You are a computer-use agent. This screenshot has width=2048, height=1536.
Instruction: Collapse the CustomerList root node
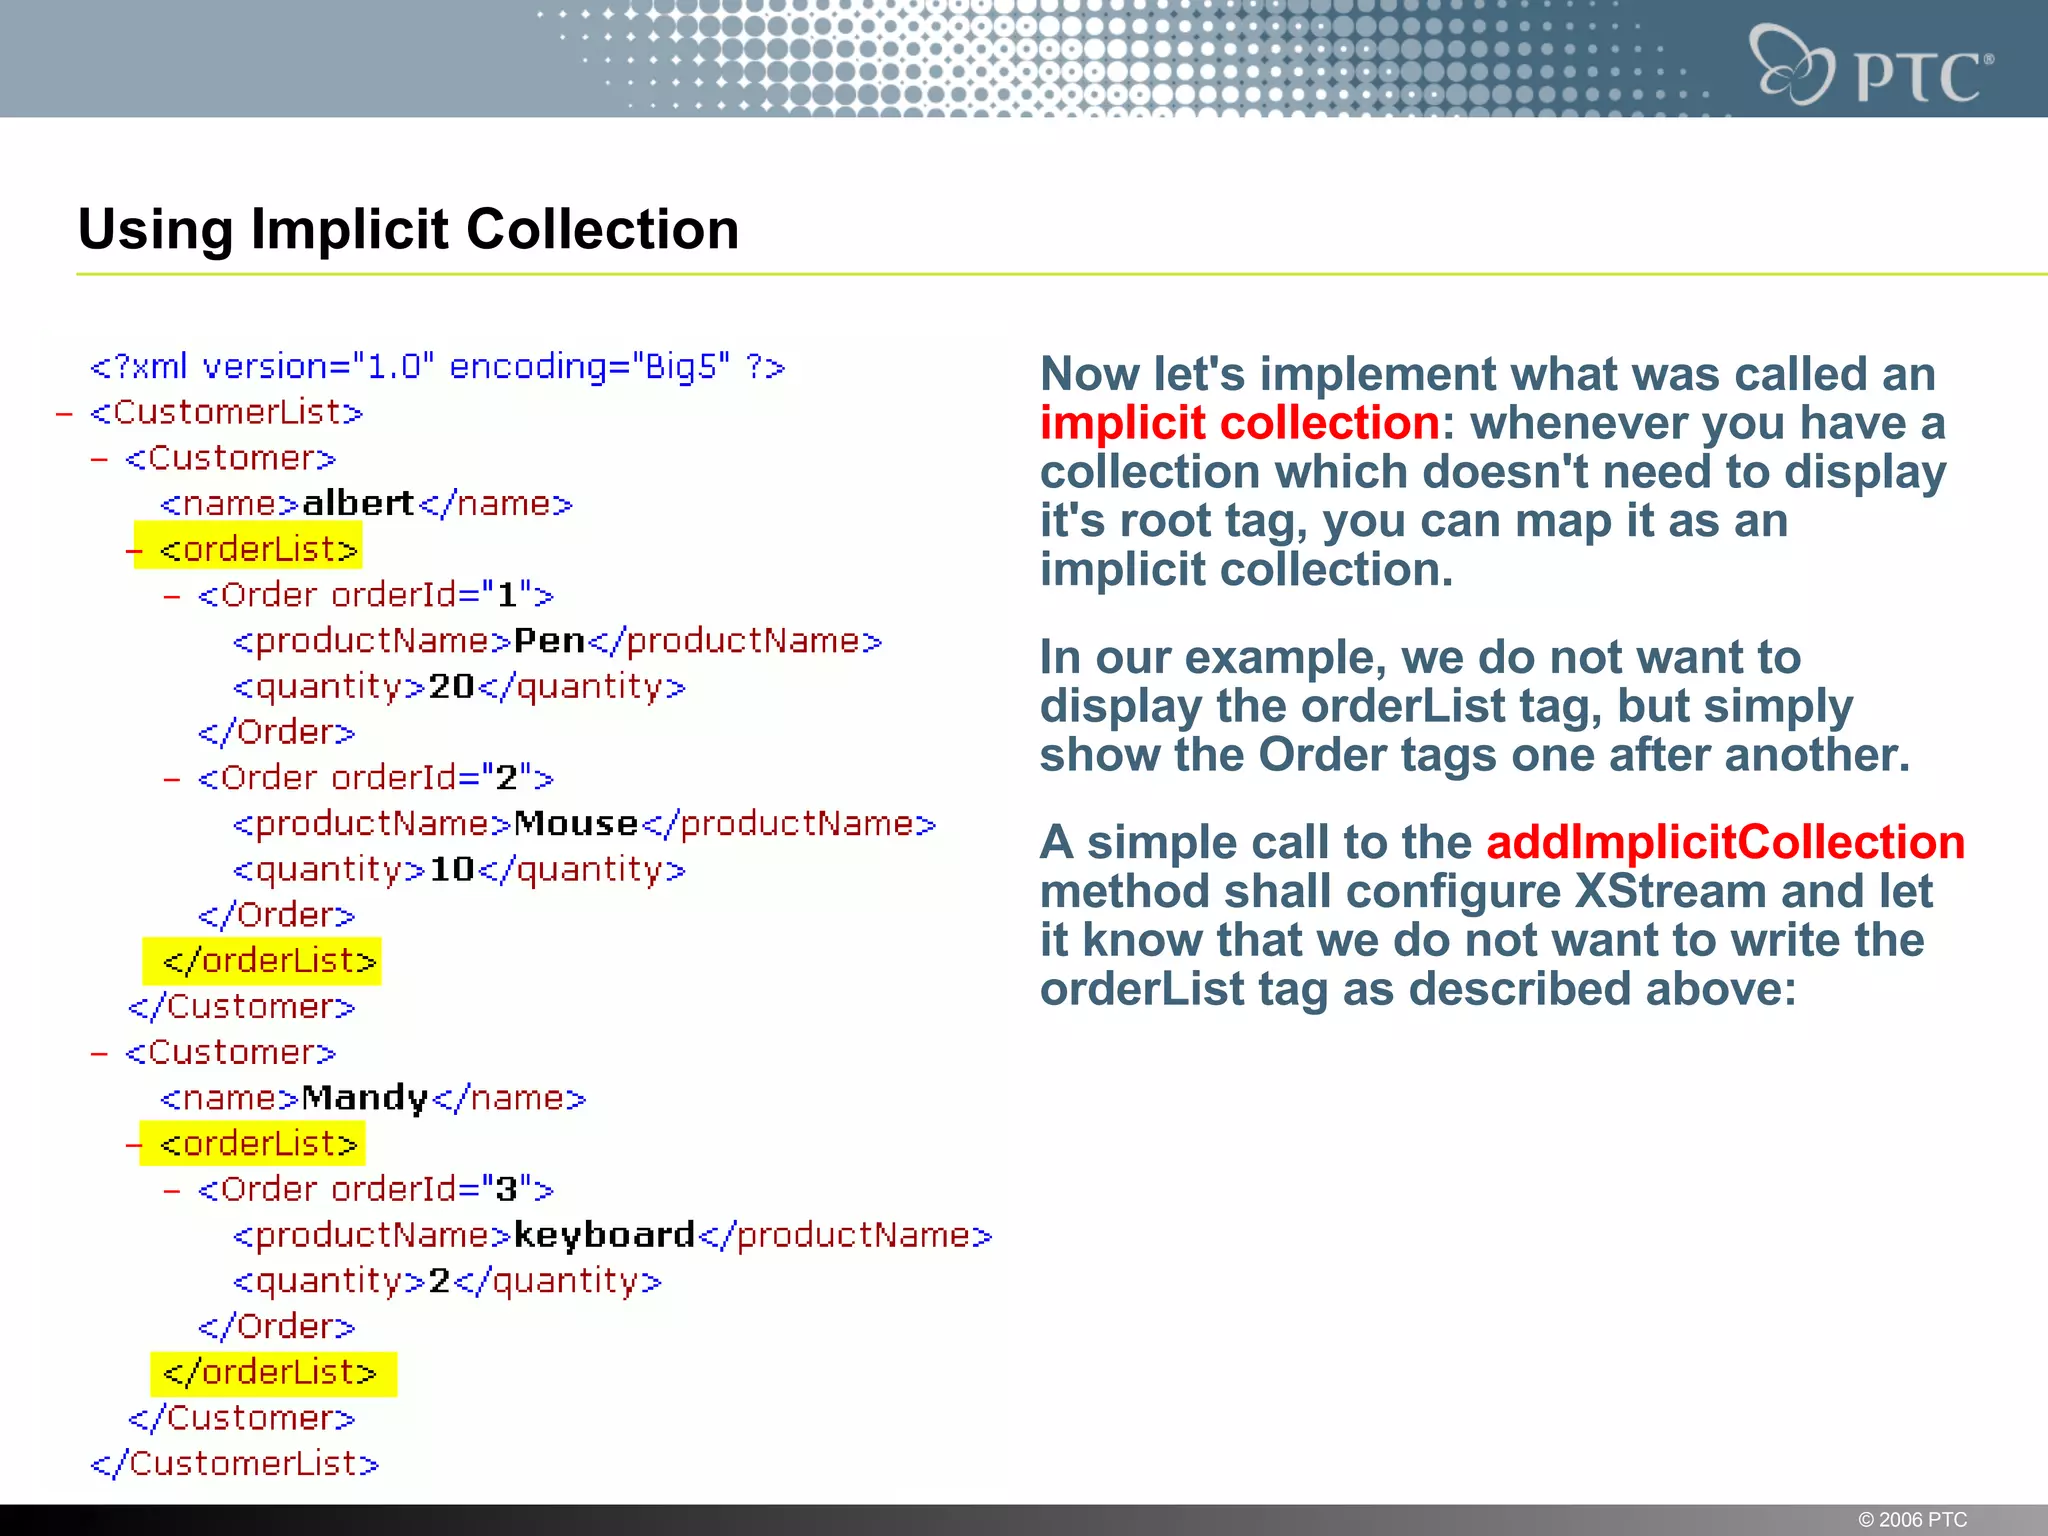[x=65, y=413]
